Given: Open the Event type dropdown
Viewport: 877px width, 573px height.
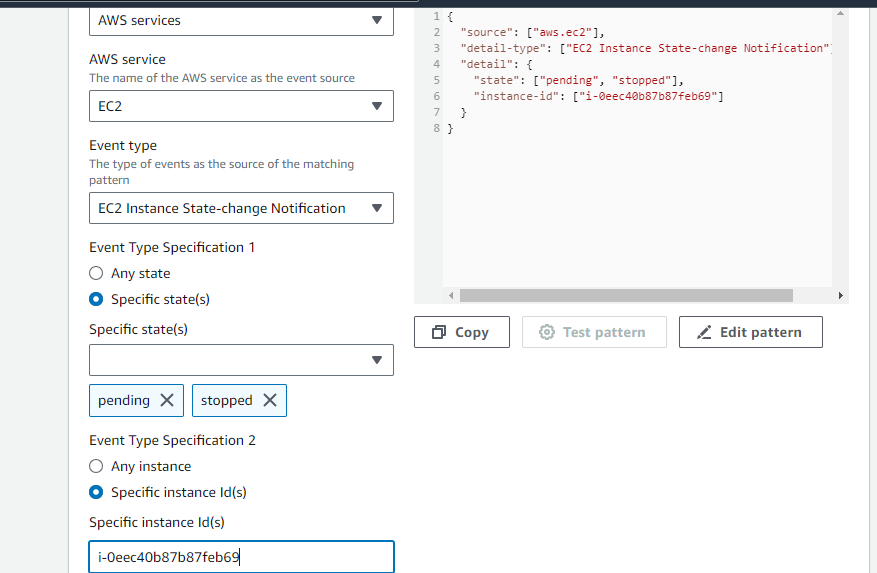Looking at the screenshot, I should (241, 208).
